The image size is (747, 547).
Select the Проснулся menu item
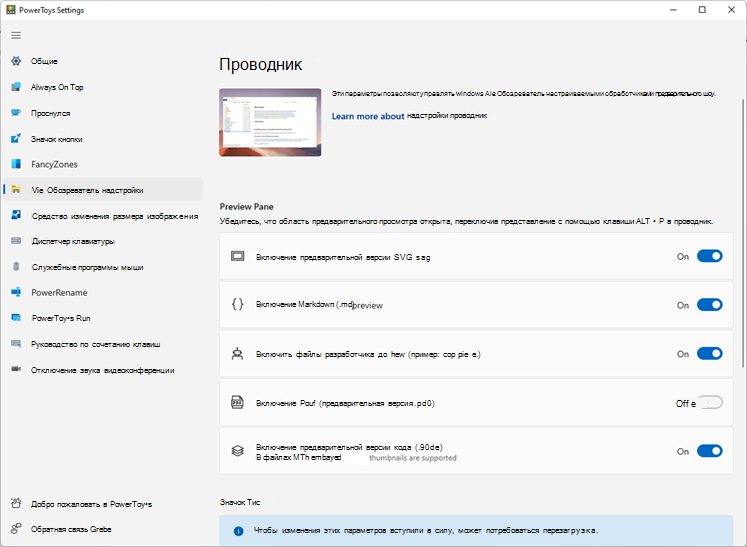click(x=103, y=113)
